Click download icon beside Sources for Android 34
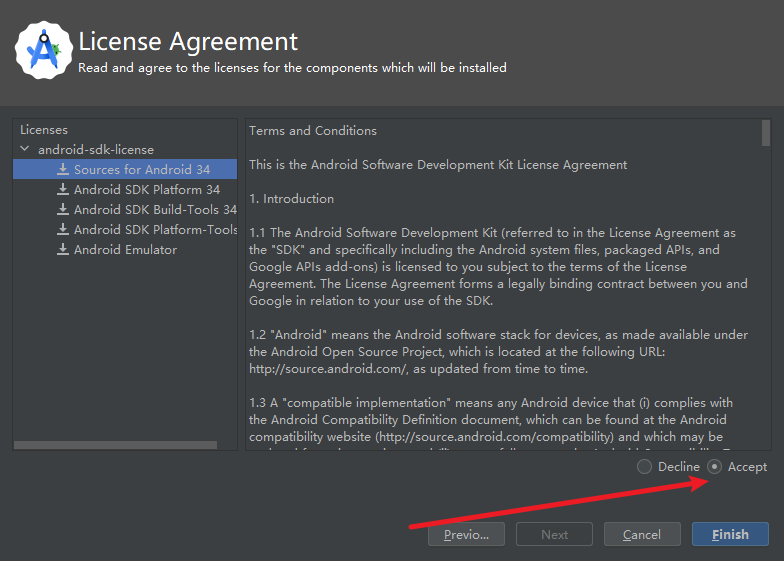 coord(63,170)
